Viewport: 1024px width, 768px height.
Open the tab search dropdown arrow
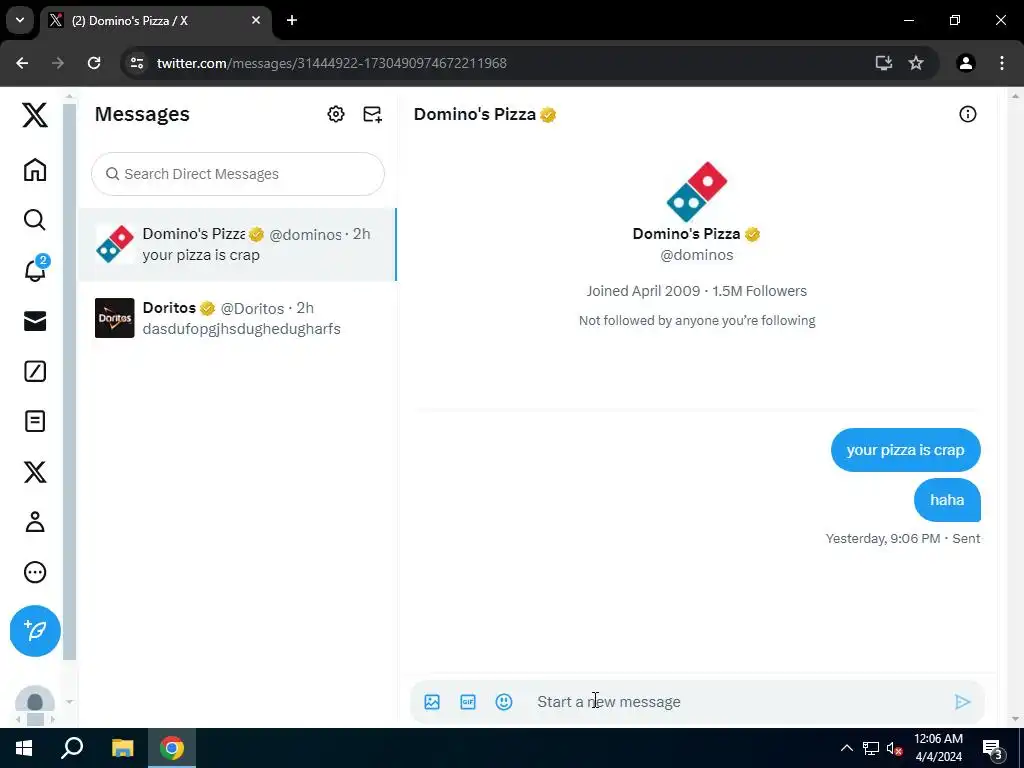pos(20,20)
